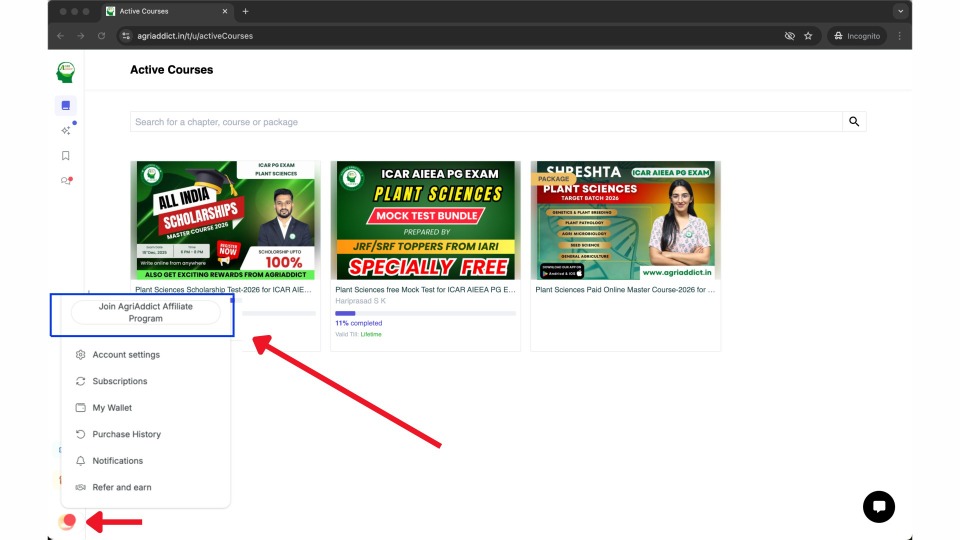Click Join AgriAddict Affiliate Program button
The width and height of the screenshot is (960, 540).
(145, 312)
